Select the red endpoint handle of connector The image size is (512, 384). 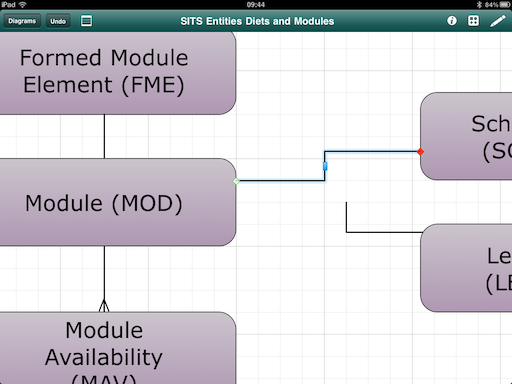click(420, 152)
